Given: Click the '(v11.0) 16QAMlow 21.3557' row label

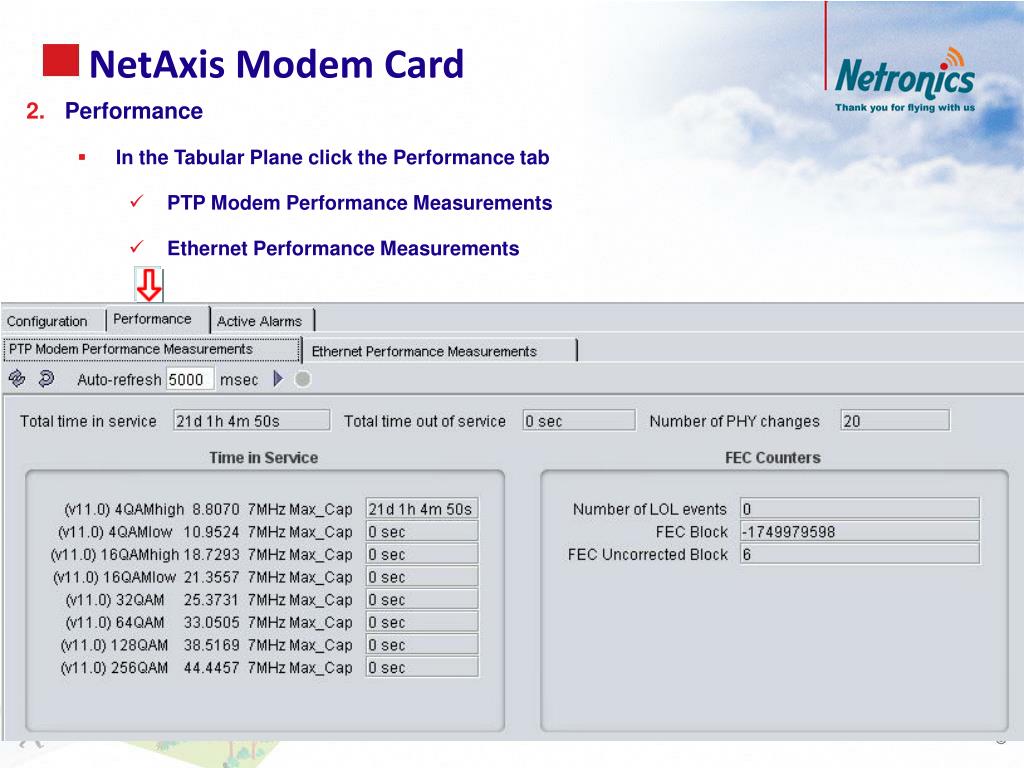Looking at the screenshot, I should pyautogui.click(x=202, y=577).
